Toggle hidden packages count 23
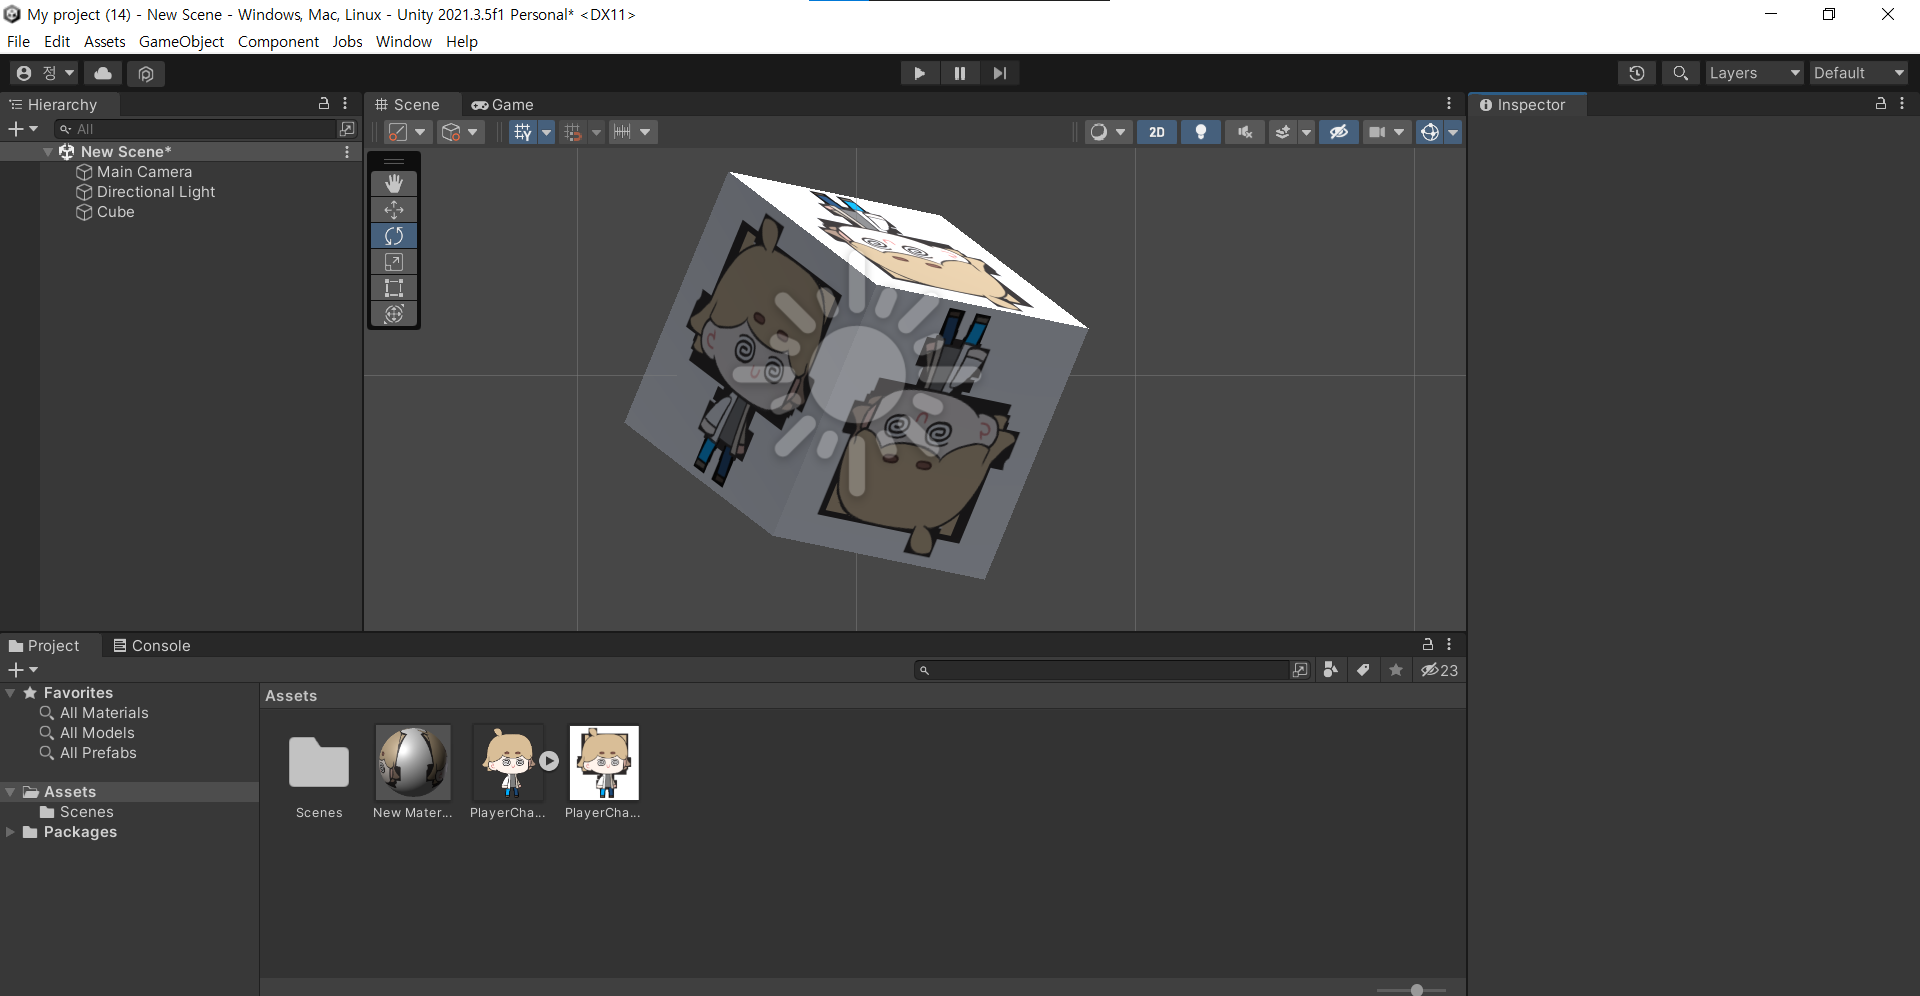The height and width of the screenshot is (996, 1920). 1440,670
